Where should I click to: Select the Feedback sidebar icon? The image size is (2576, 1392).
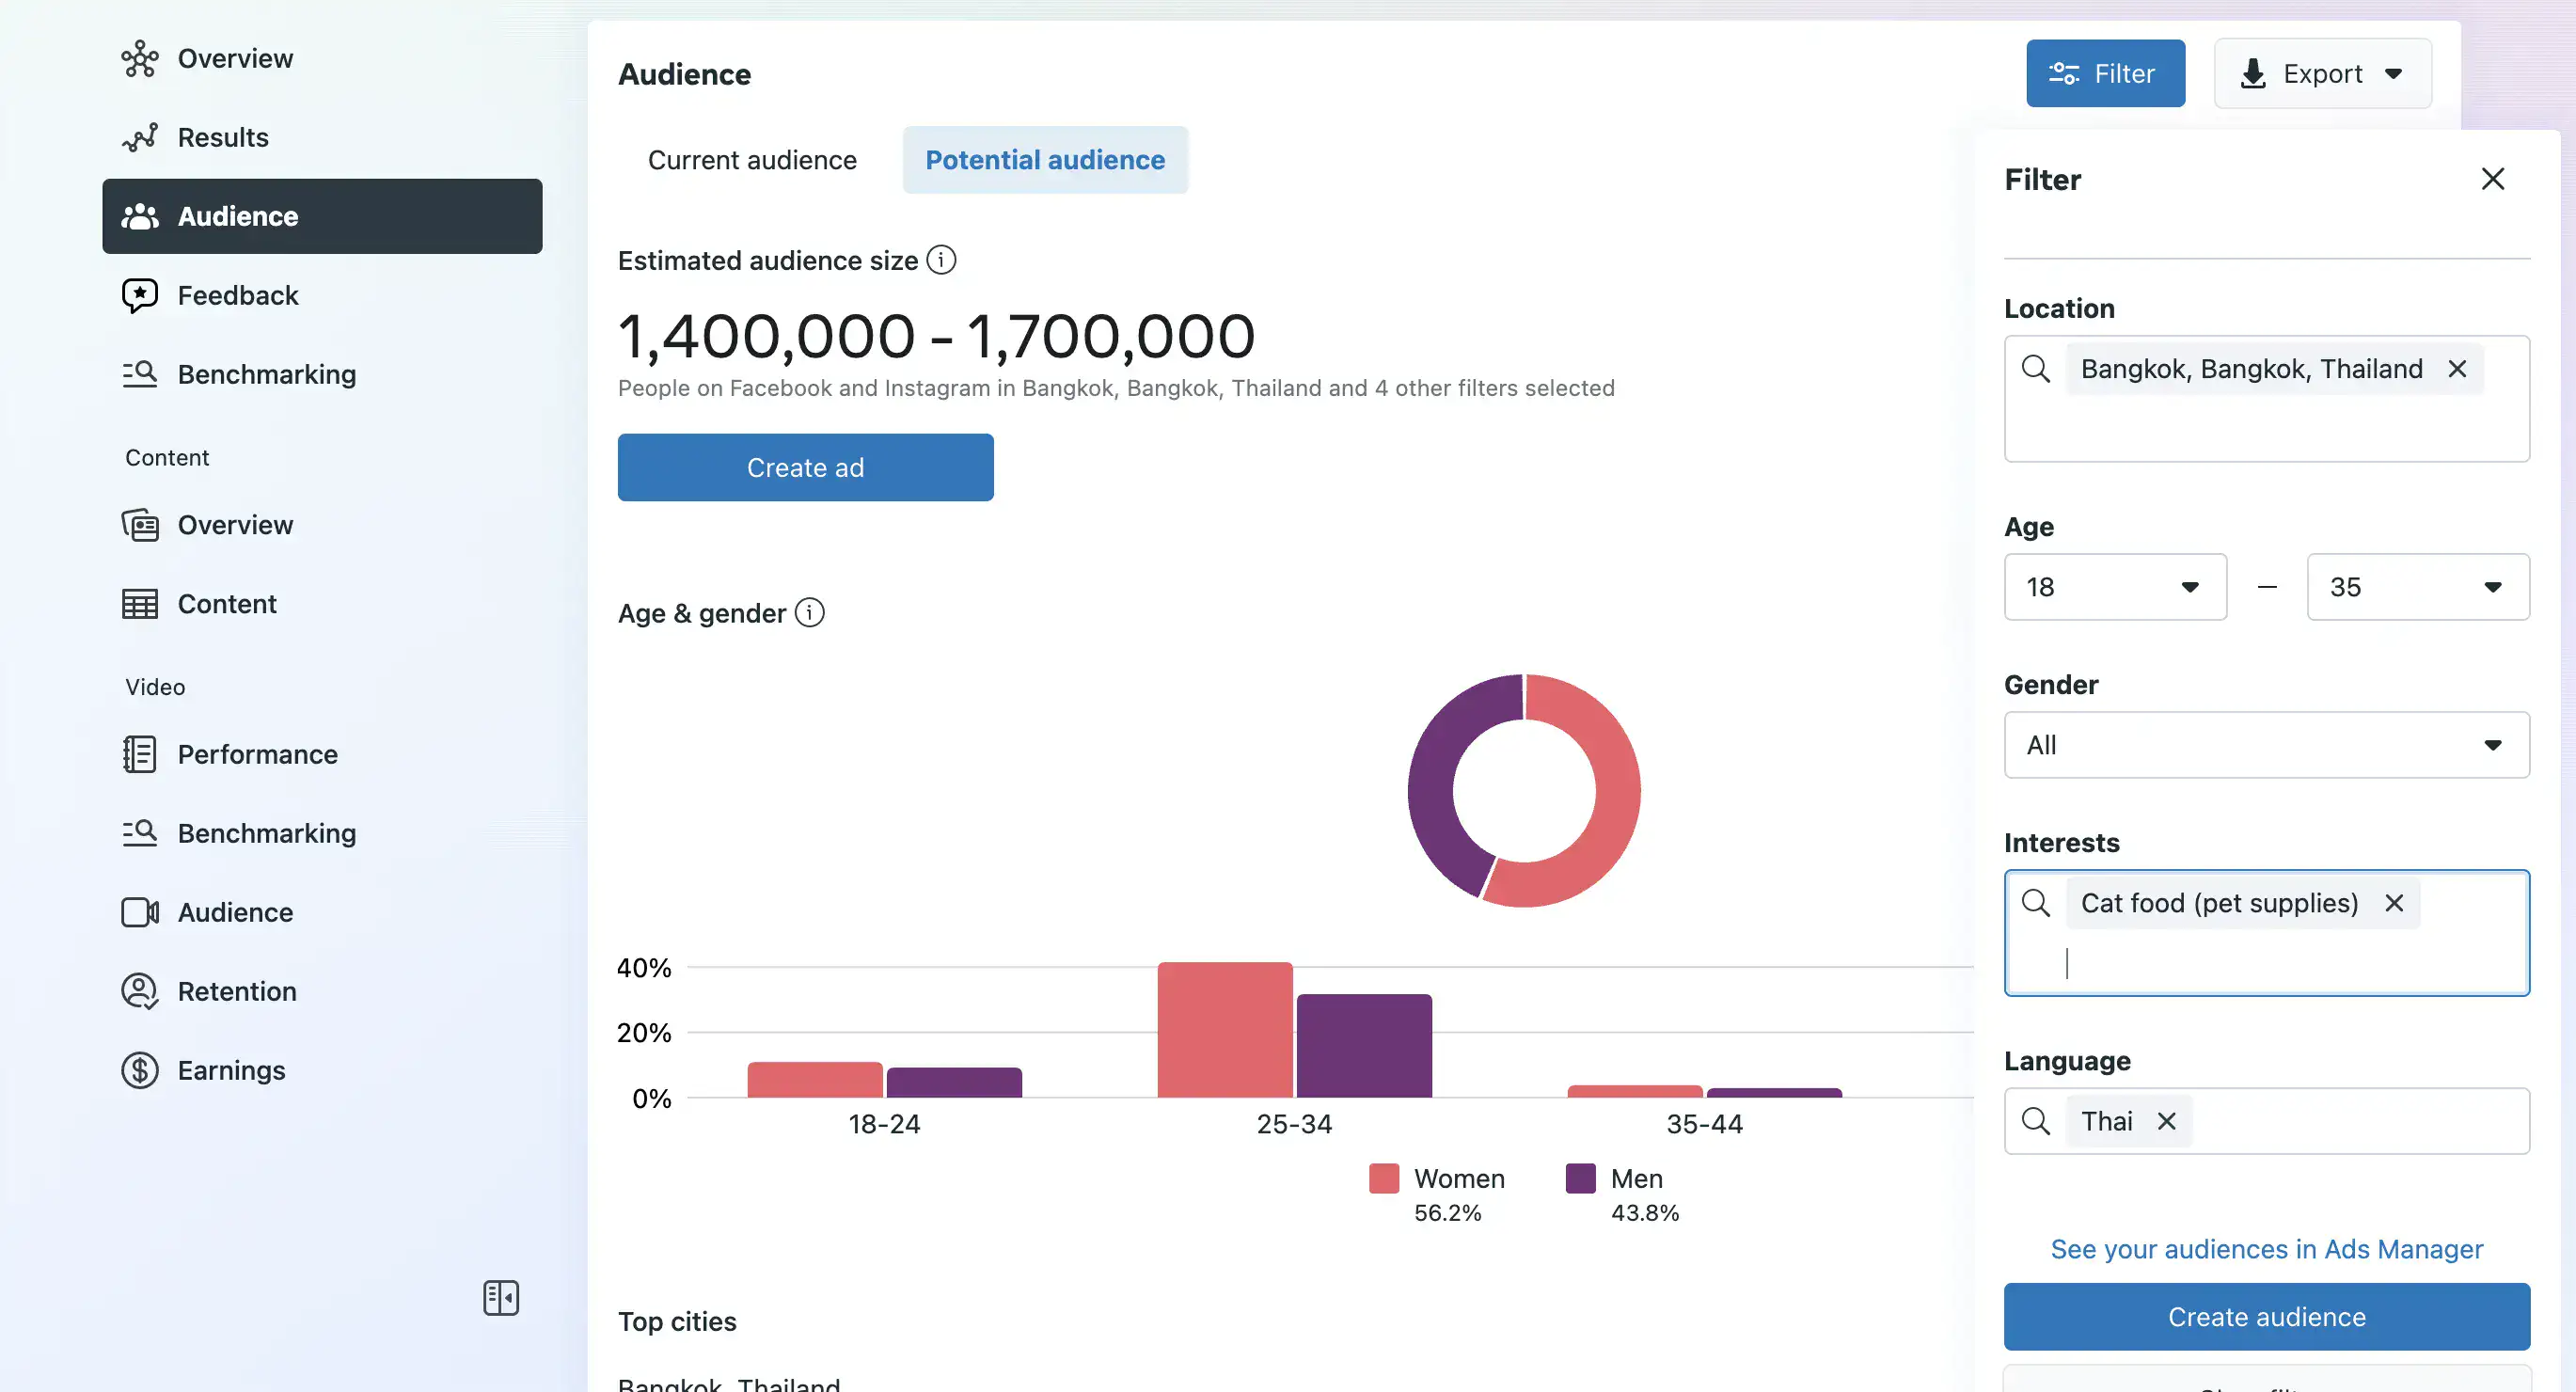pyautogui.click(x=139, y=295)
